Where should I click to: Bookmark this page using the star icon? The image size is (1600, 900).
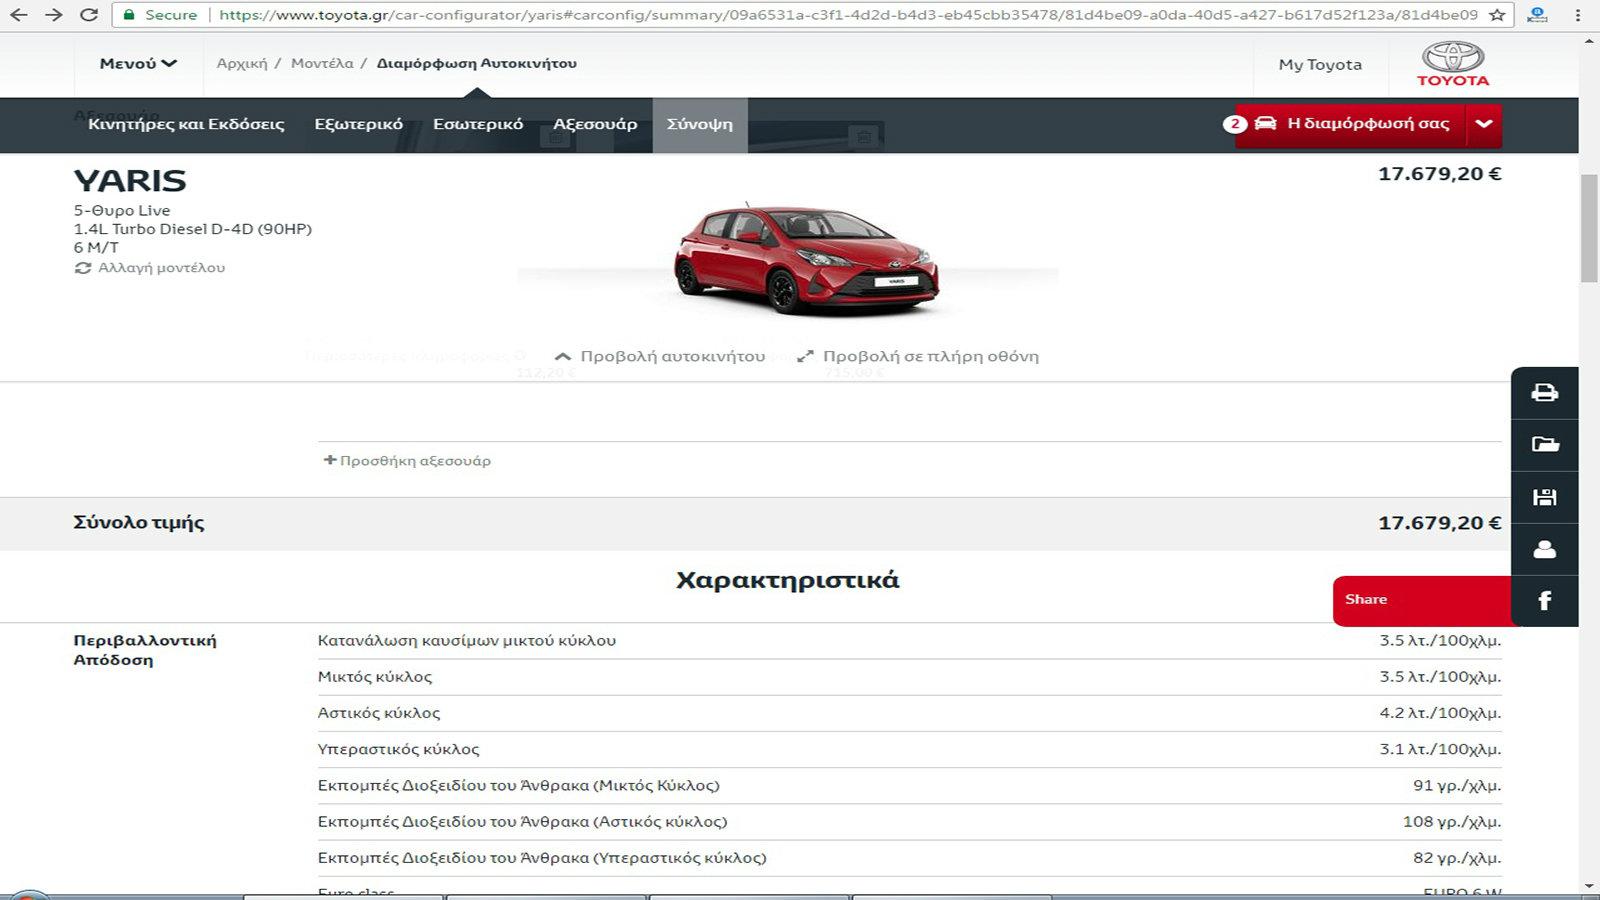[1497, 15]
